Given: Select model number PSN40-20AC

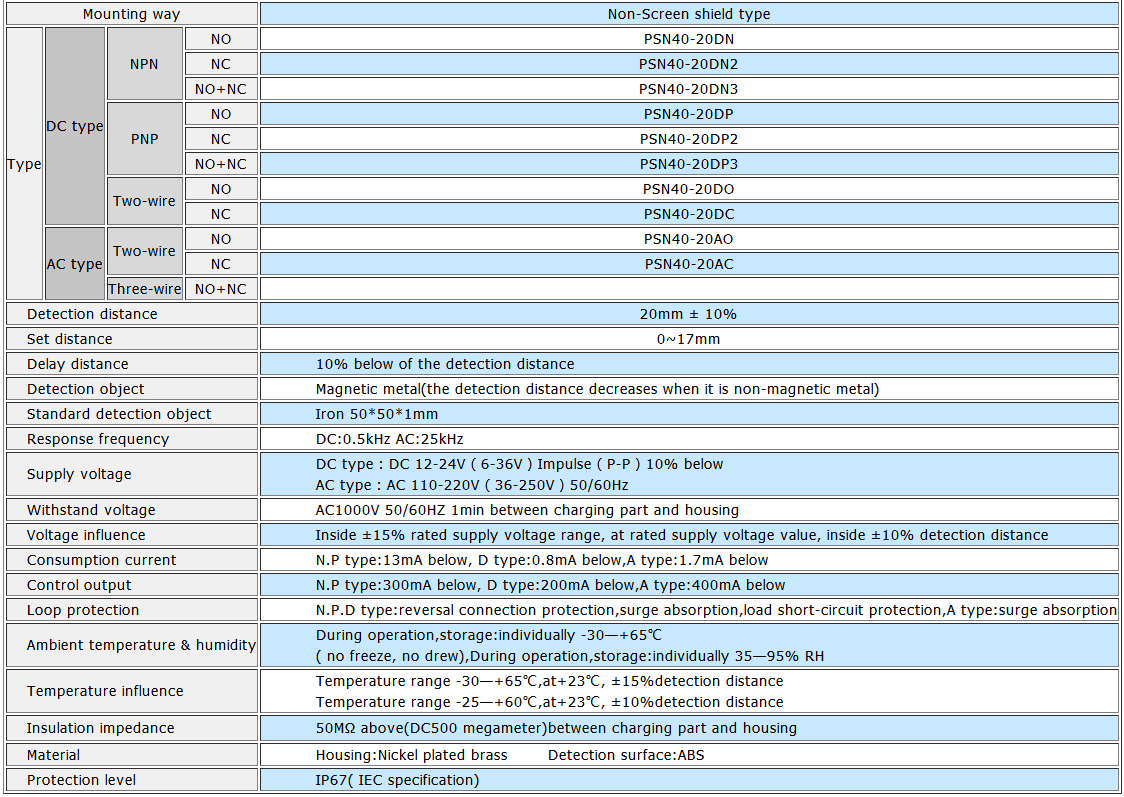Looking at the screenshot, I should (689, 264).
